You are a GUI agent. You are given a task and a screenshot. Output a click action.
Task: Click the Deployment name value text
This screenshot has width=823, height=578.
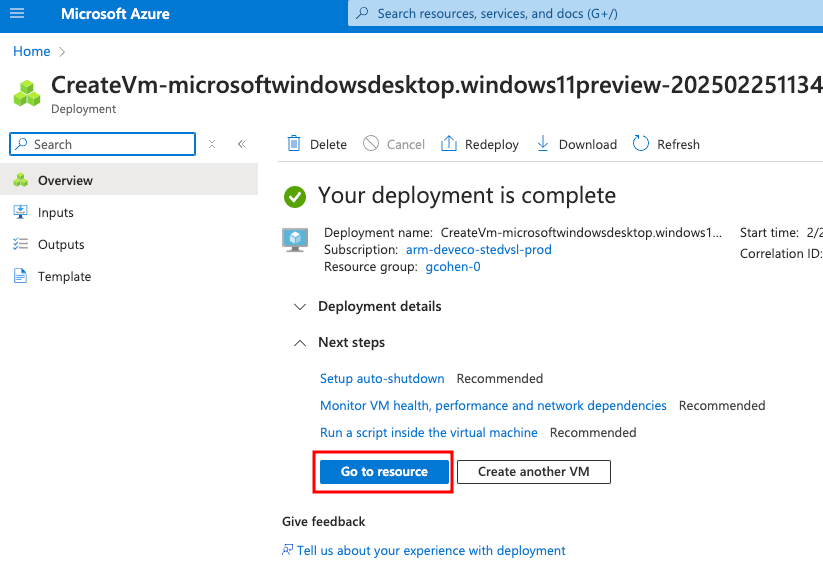tap(581, 233)
